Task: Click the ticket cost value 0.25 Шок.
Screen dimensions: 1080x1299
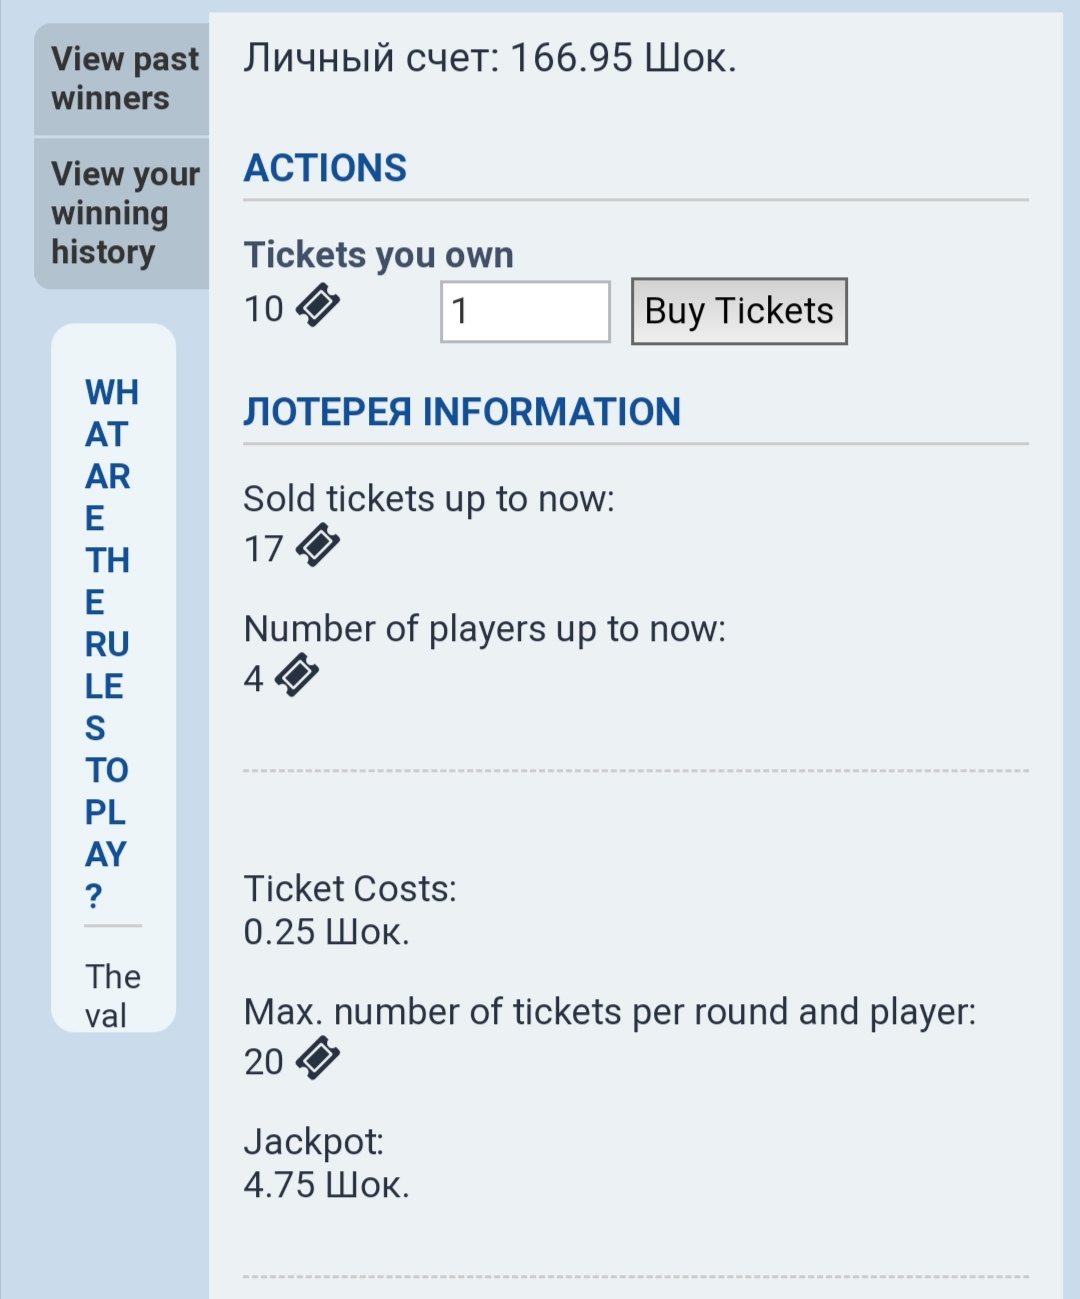Action: [326, 932]
